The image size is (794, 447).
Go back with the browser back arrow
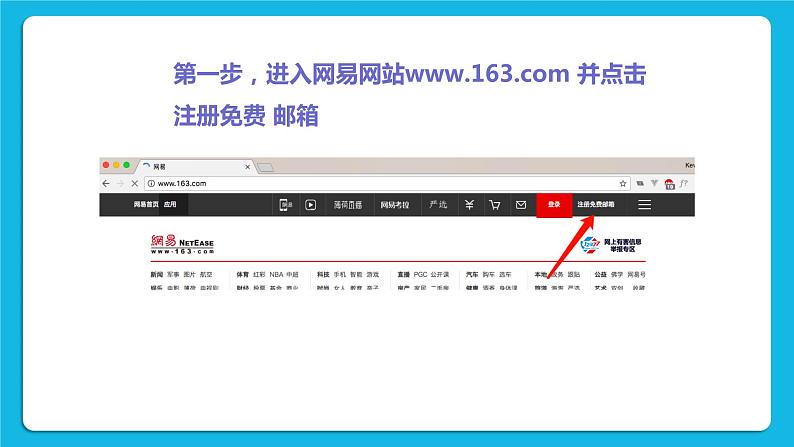[105, 183]
